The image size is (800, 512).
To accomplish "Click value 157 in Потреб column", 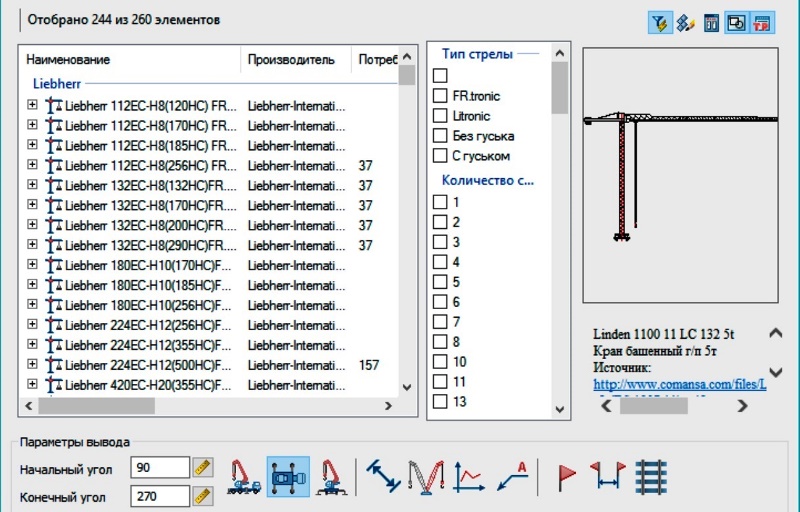I will [368, 365].
